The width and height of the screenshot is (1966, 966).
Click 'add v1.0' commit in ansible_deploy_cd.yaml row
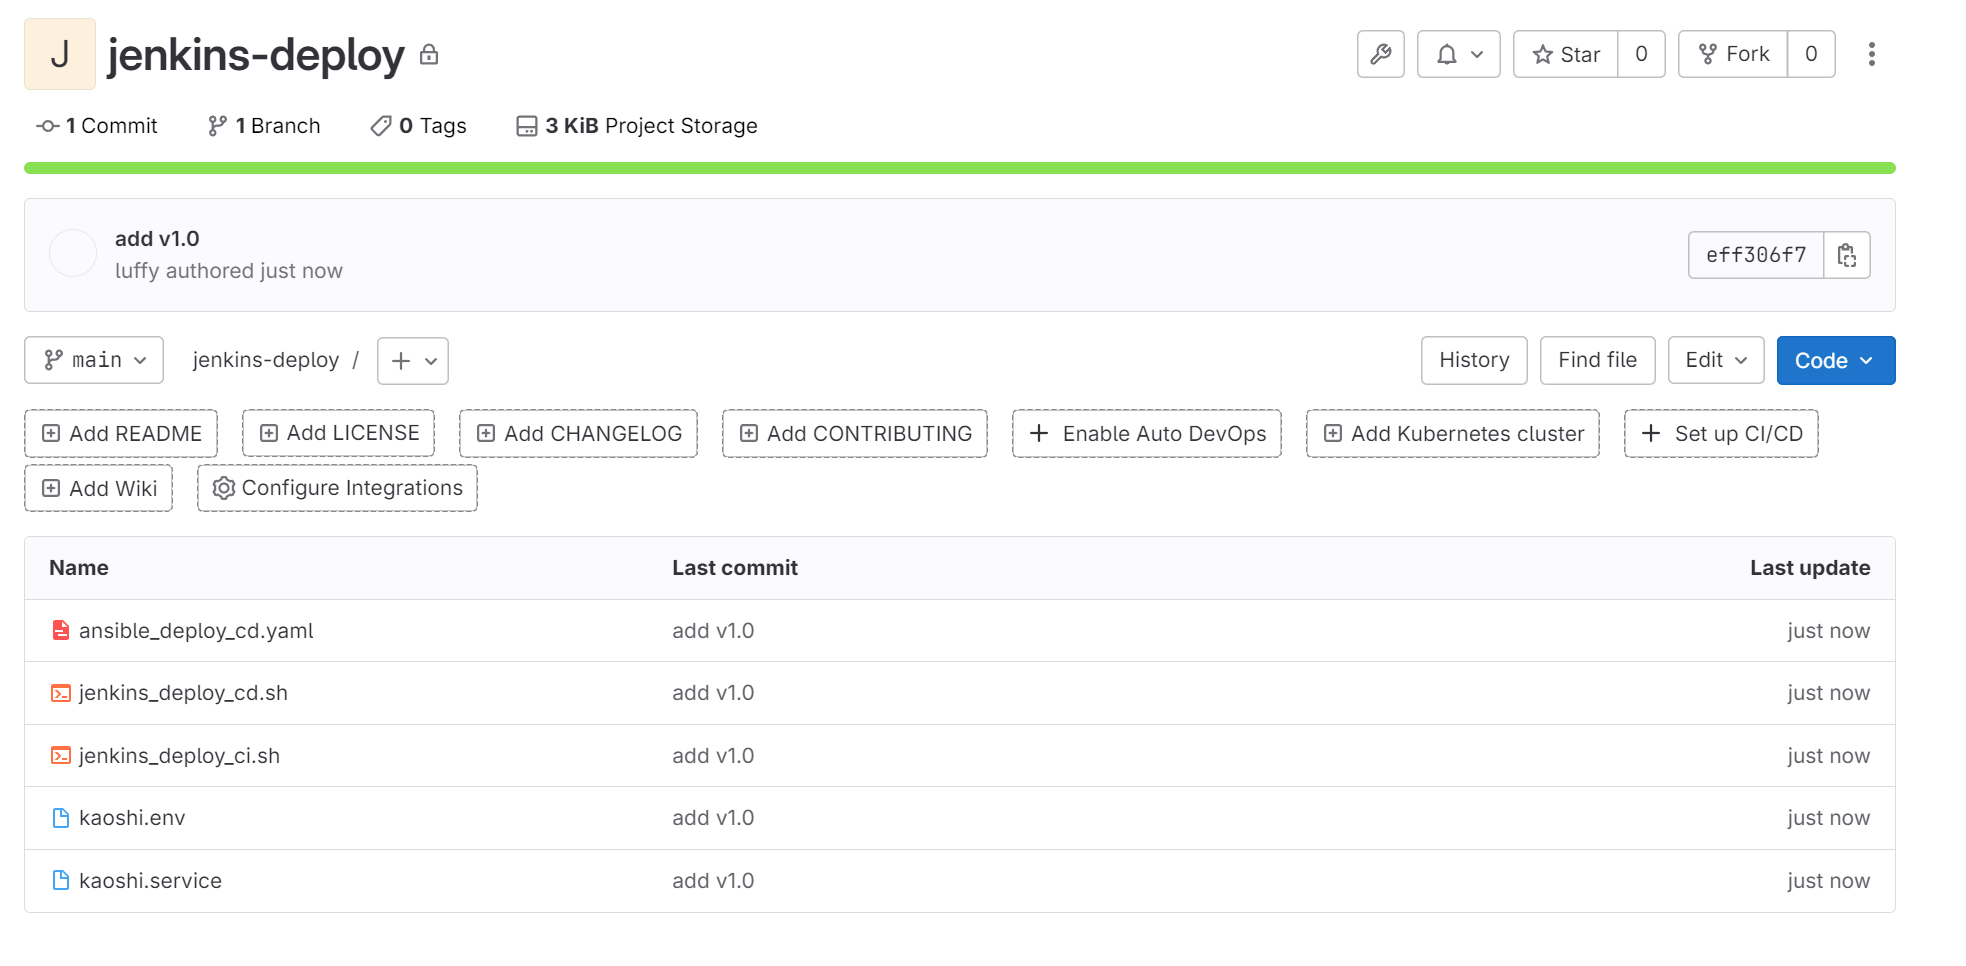pos(713,631)
